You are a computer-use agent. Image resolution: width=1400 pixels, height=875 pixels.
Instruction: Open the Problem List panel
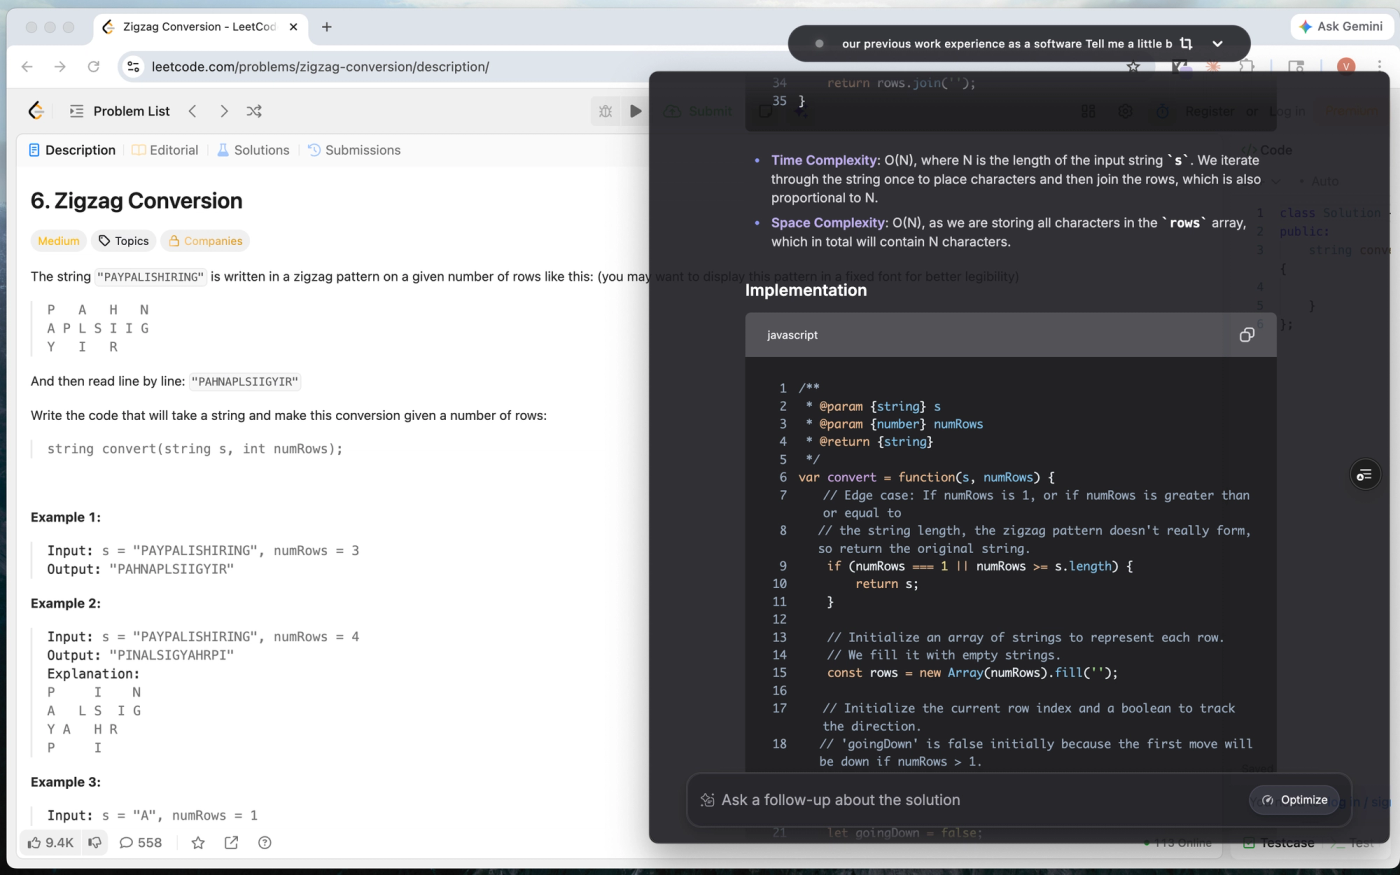pyautogui.click(x=120, y=111)
